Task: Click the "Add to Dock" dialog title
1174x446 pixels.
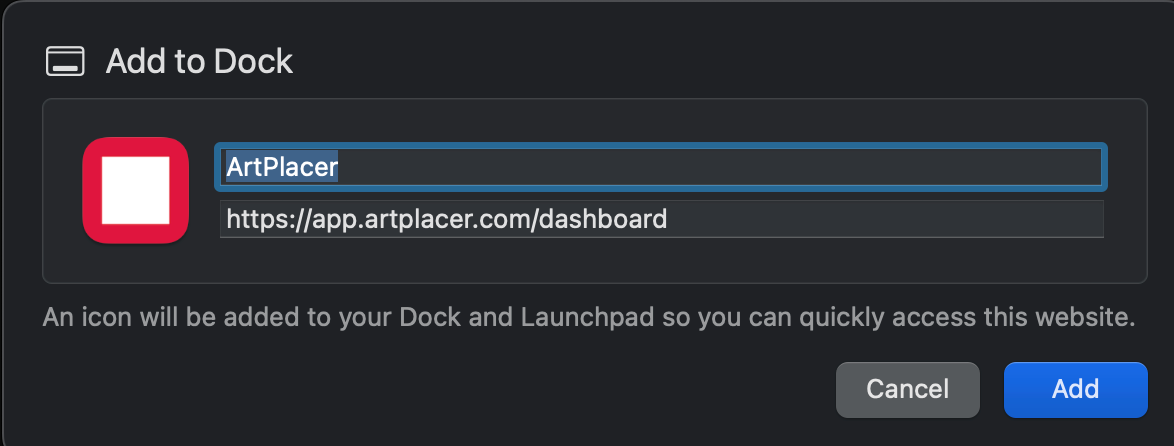Action: (x=199, y=61)
